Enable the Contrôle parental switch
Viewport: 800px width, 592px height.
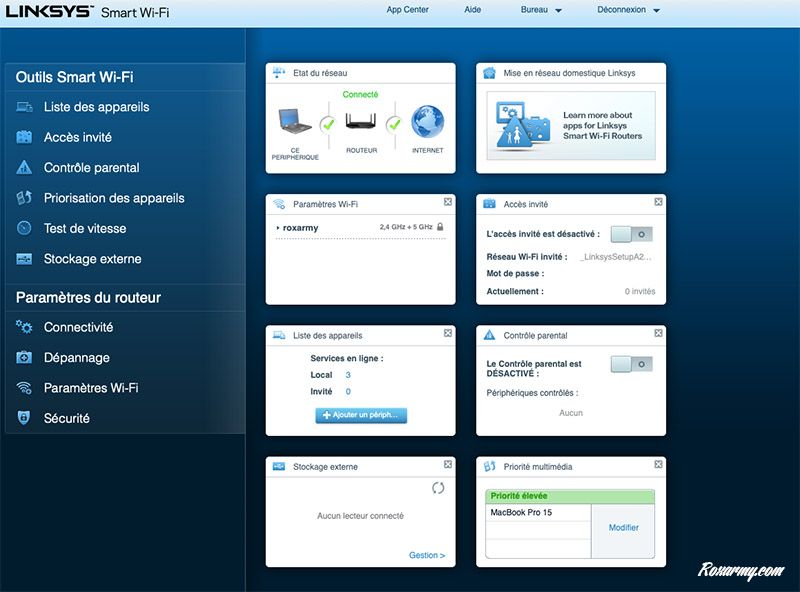coord(631,365)
